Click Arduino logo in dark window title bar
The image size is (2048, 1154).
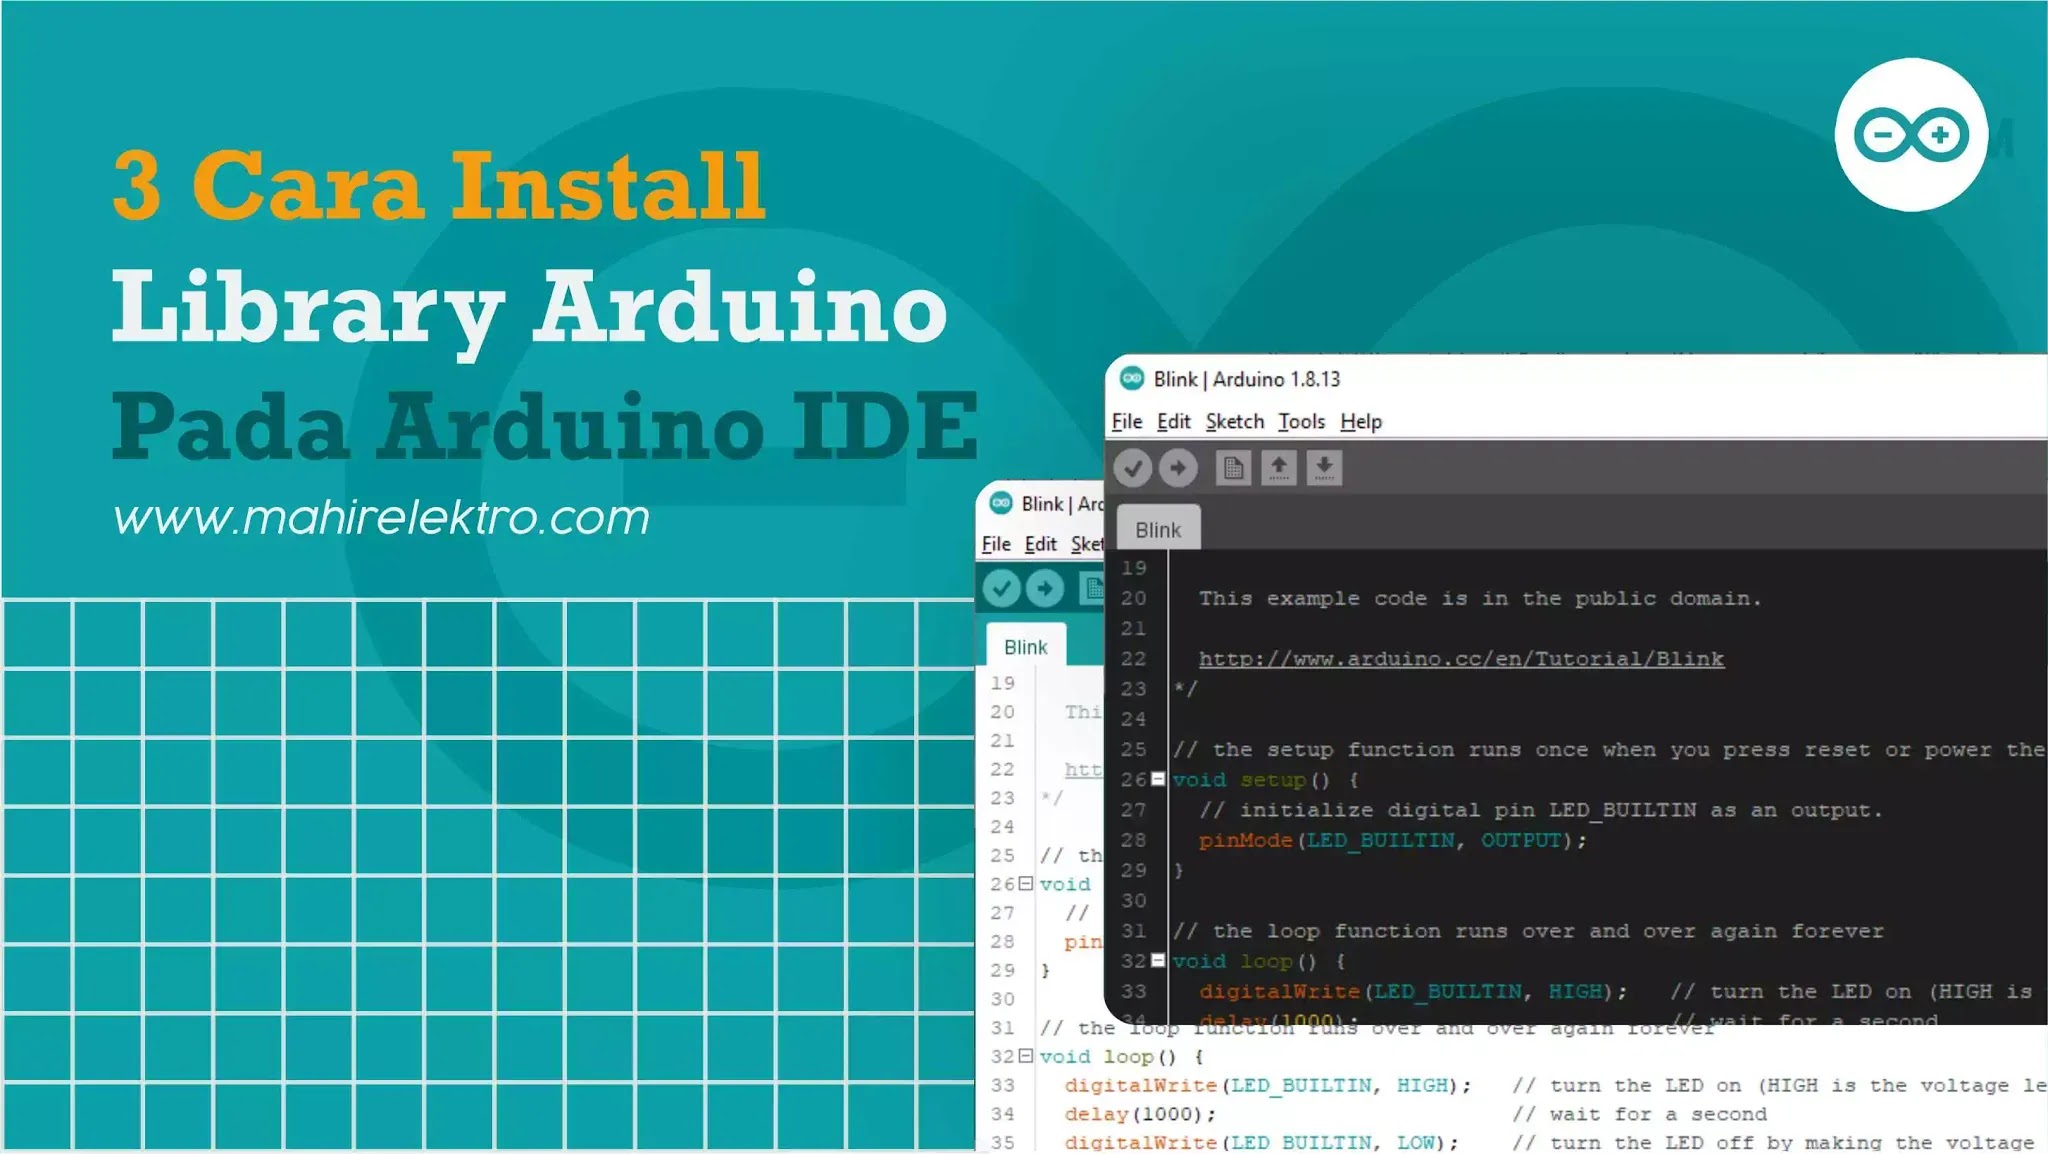(x=1131, y=378)
